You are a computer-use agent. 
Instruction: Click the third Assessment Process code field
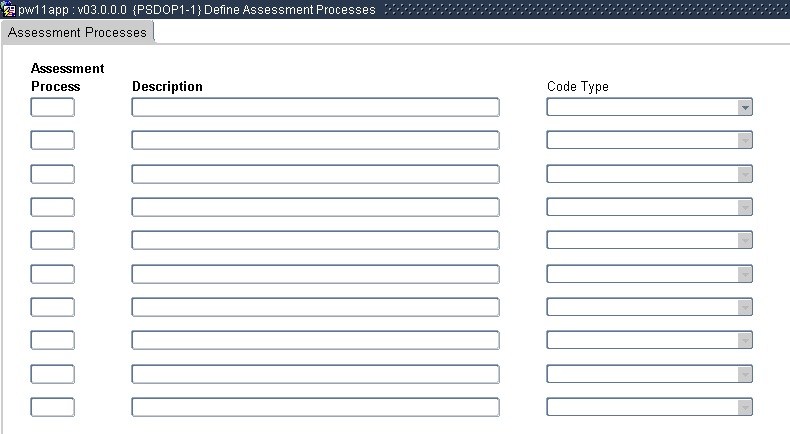click(52, 174)
